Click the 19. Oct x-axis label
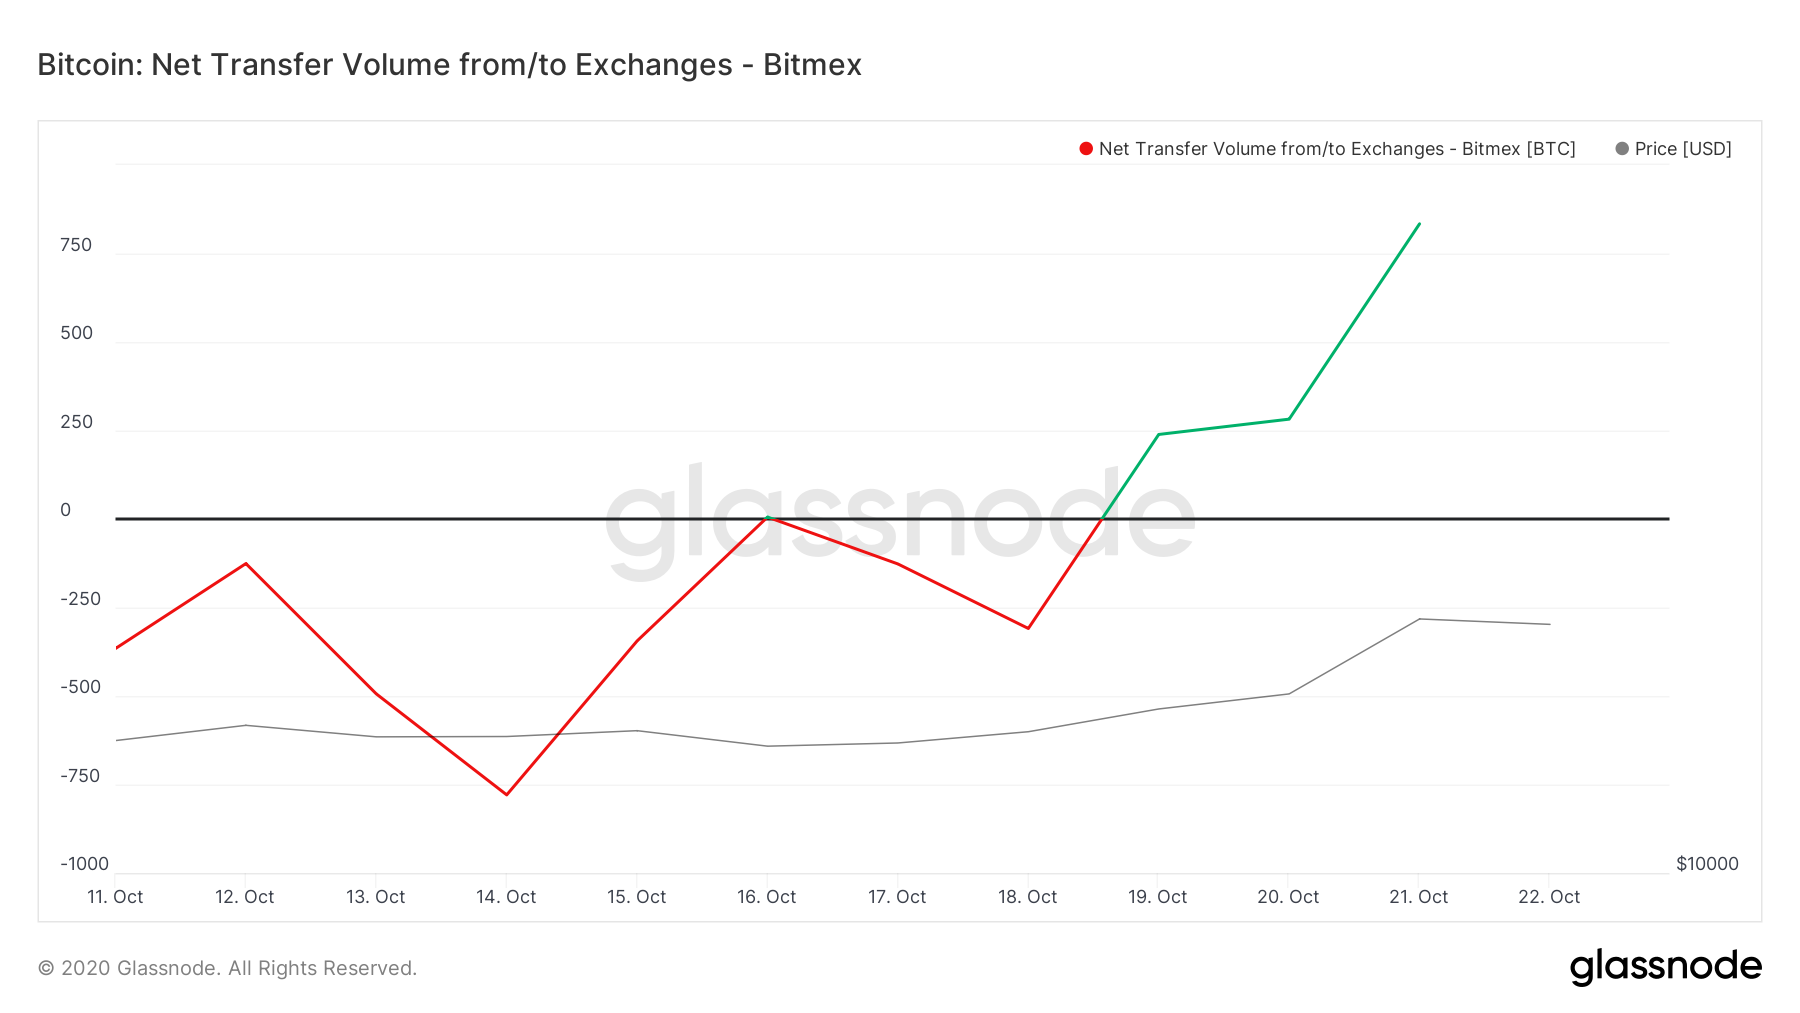This screenshot has width=1800, height=1013. (x=1158, y=897)
